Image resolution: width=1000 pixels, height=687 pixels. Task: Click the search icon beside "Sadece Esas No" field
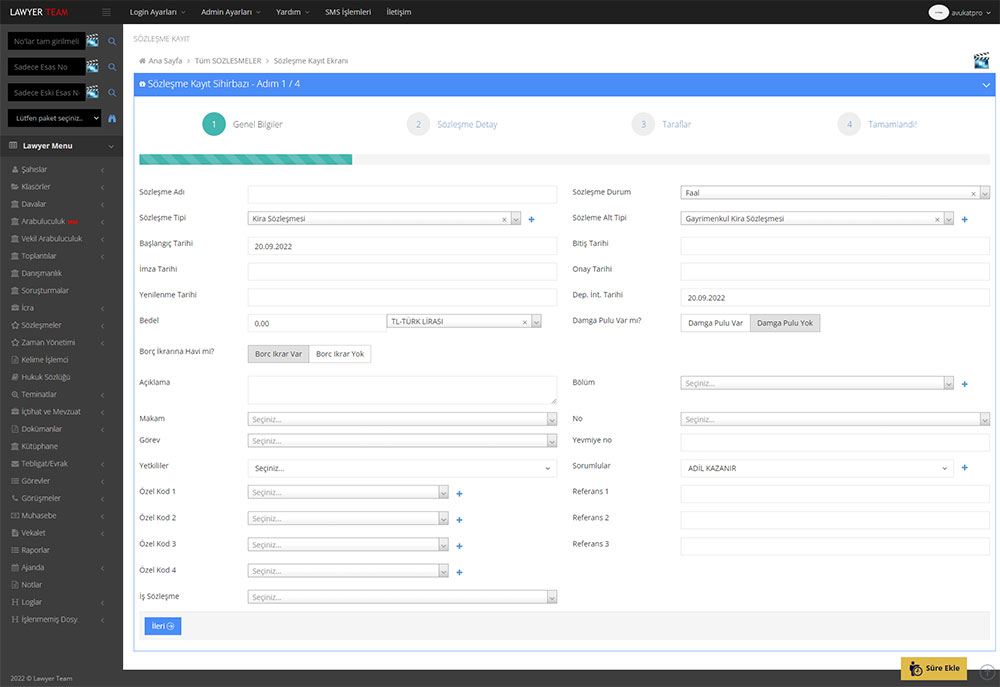coord(112,67)
